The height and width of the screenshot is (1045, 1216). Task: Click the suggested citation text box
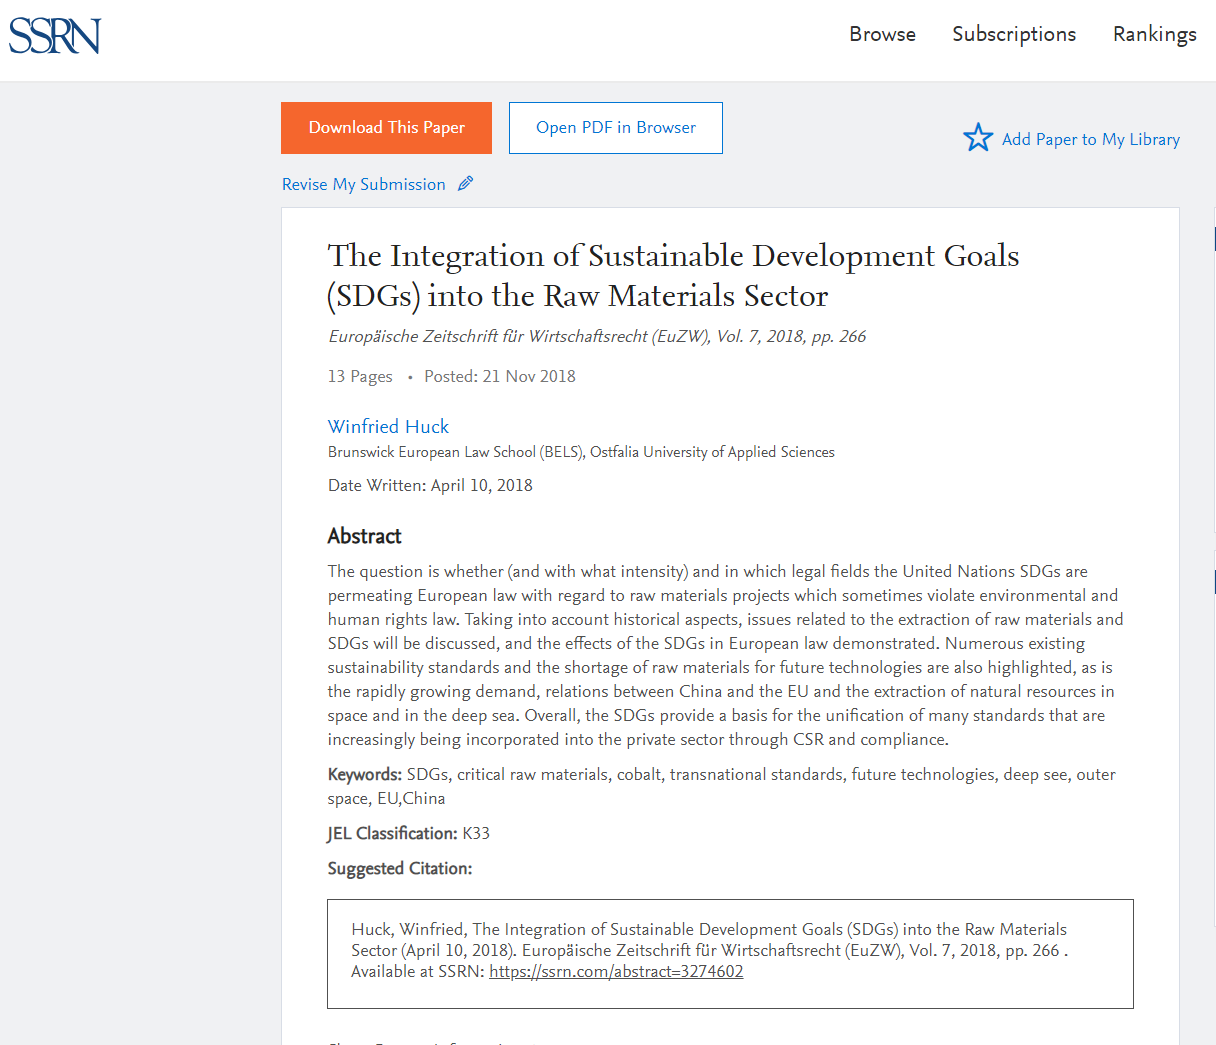pyautogui.click(x=730, y=954)
